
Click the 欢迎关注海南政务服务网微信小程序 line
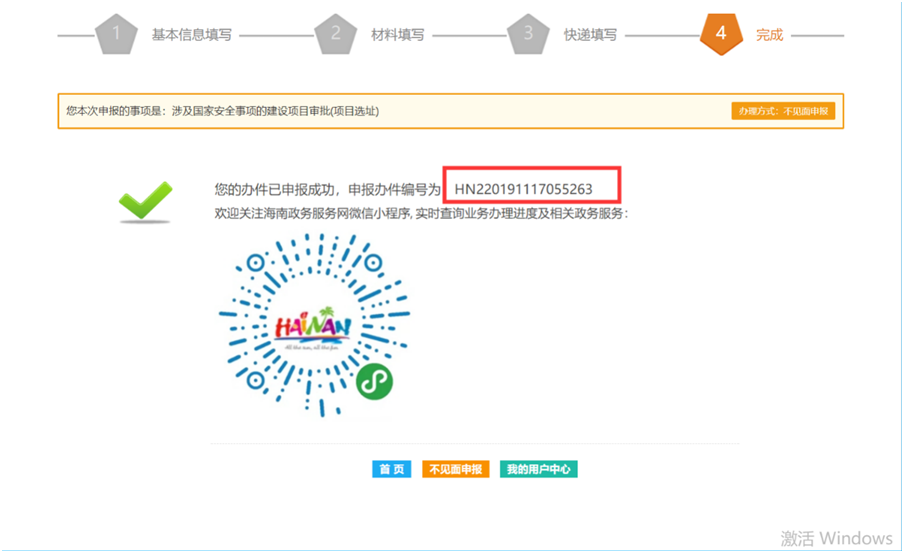click(421, 213)
